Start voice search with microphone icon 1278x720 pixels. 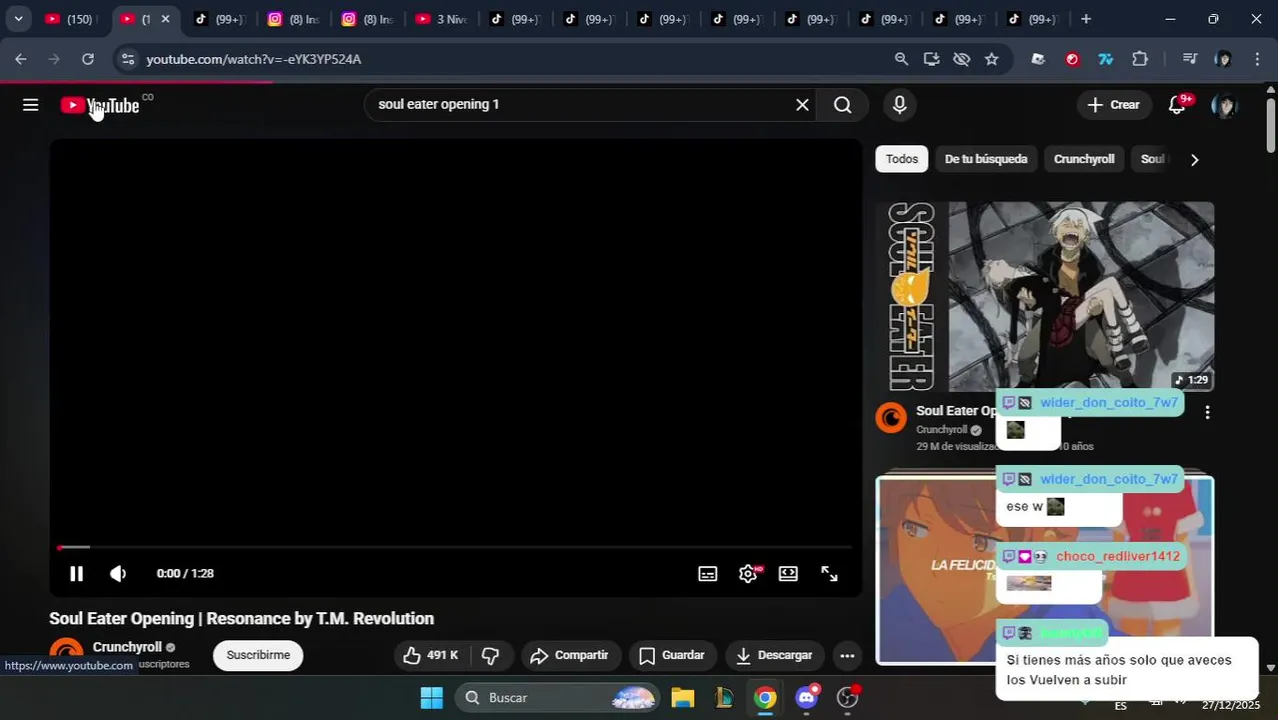[x=900, y=105]
